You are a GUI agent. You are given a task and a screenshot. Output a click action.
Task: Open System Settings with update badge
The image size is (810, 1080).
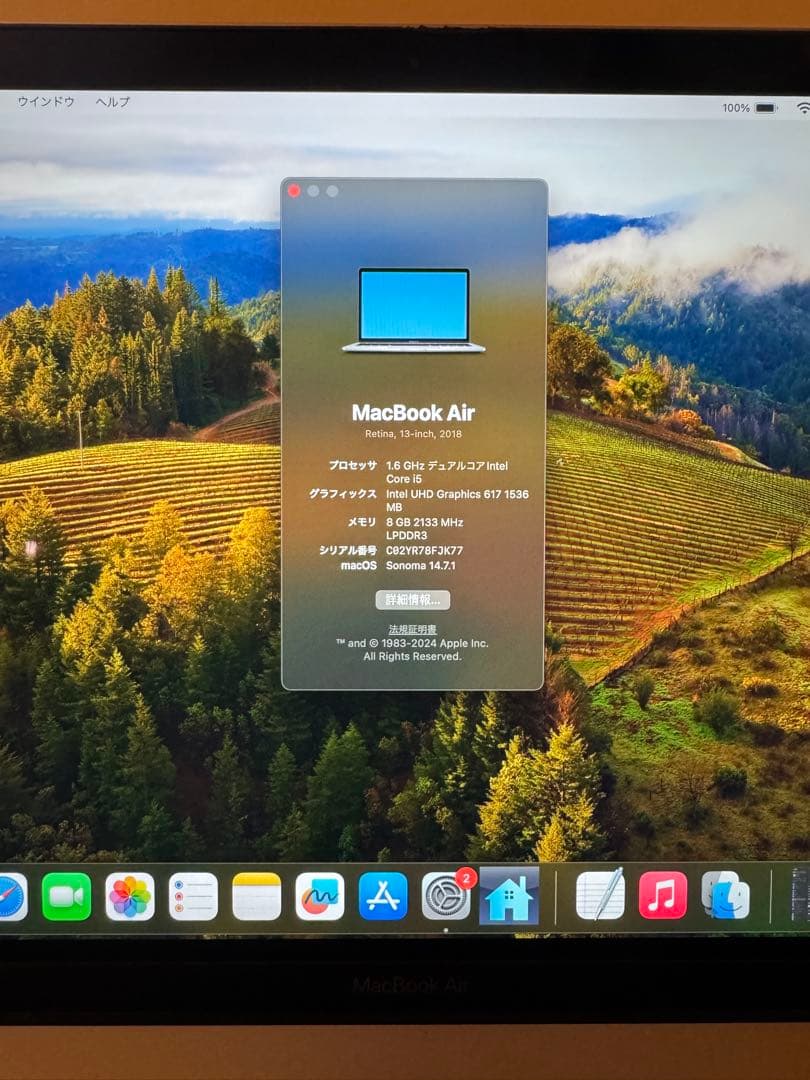[x=446, y=896]
